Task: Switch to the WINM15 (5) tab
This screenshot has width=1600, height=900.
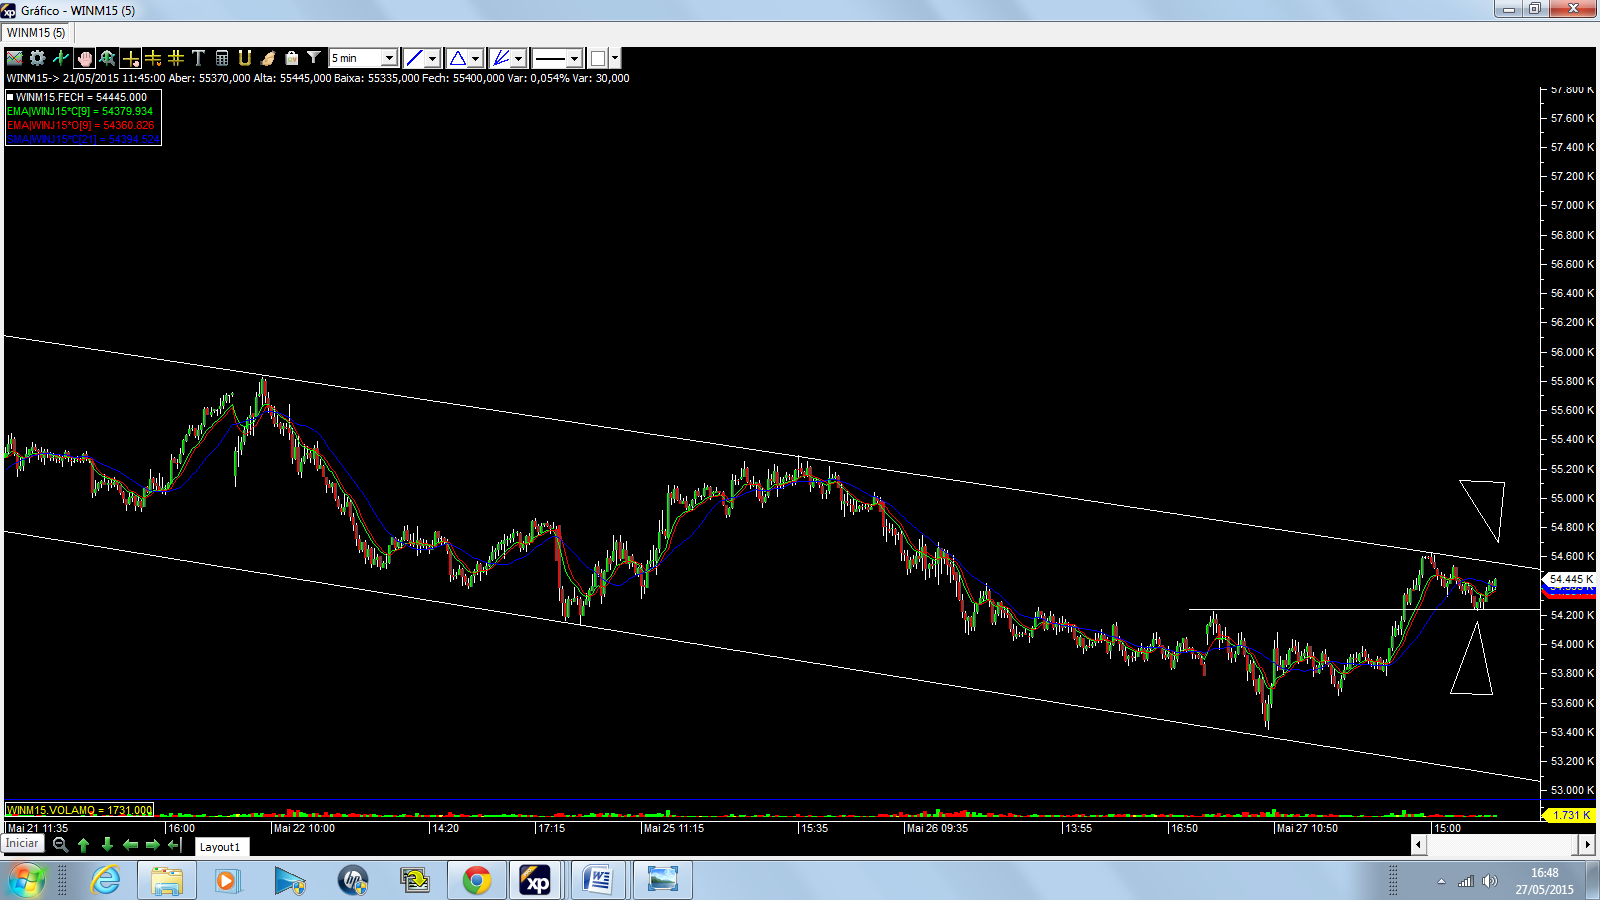Action: (36, 33)
